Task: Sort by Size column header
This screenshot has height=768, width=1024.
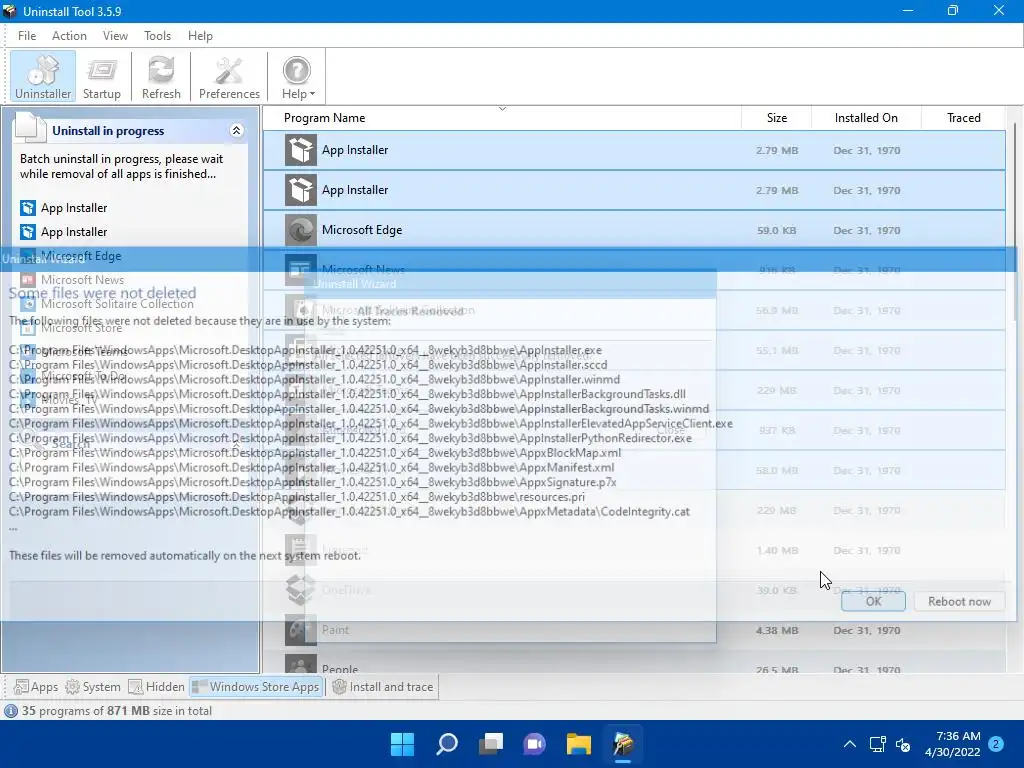Action: [x=776, y=118]
